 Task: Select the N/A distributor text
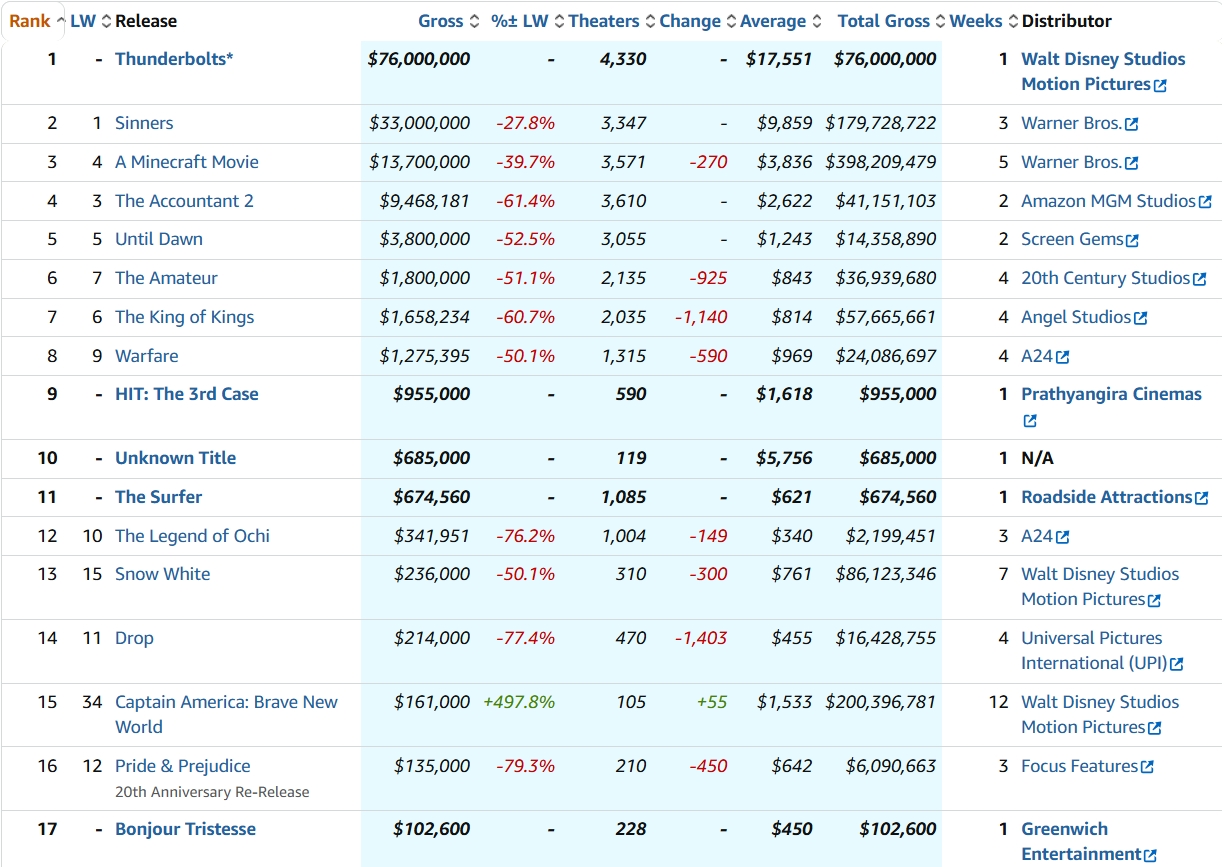click(x=1038, y=458)
